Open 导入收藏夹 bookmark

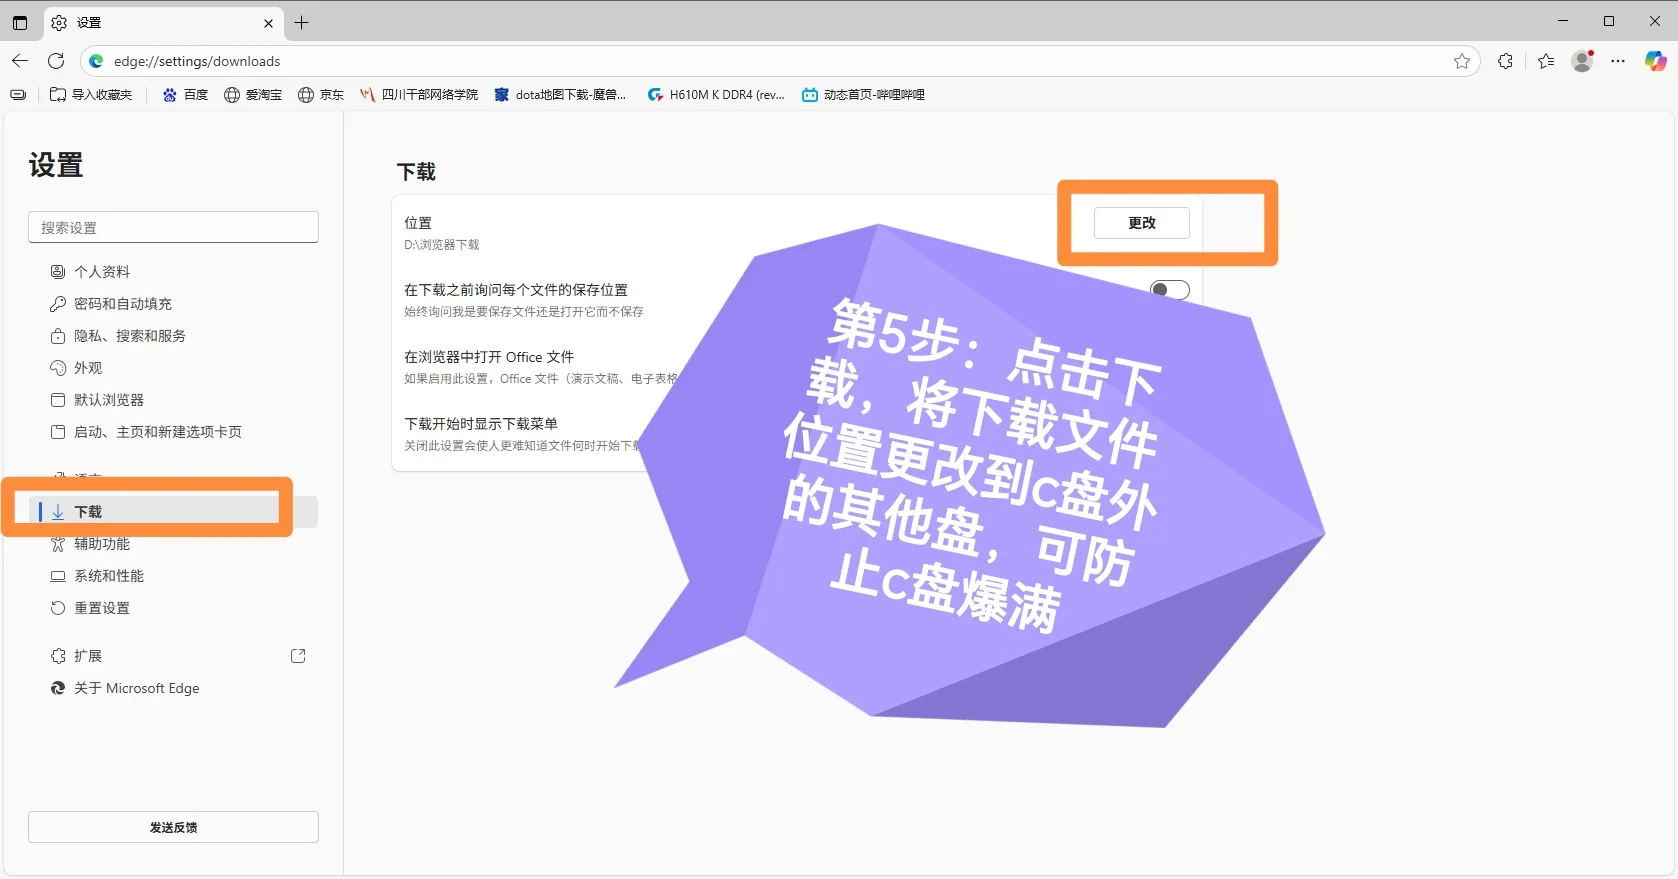coord(91,94)
